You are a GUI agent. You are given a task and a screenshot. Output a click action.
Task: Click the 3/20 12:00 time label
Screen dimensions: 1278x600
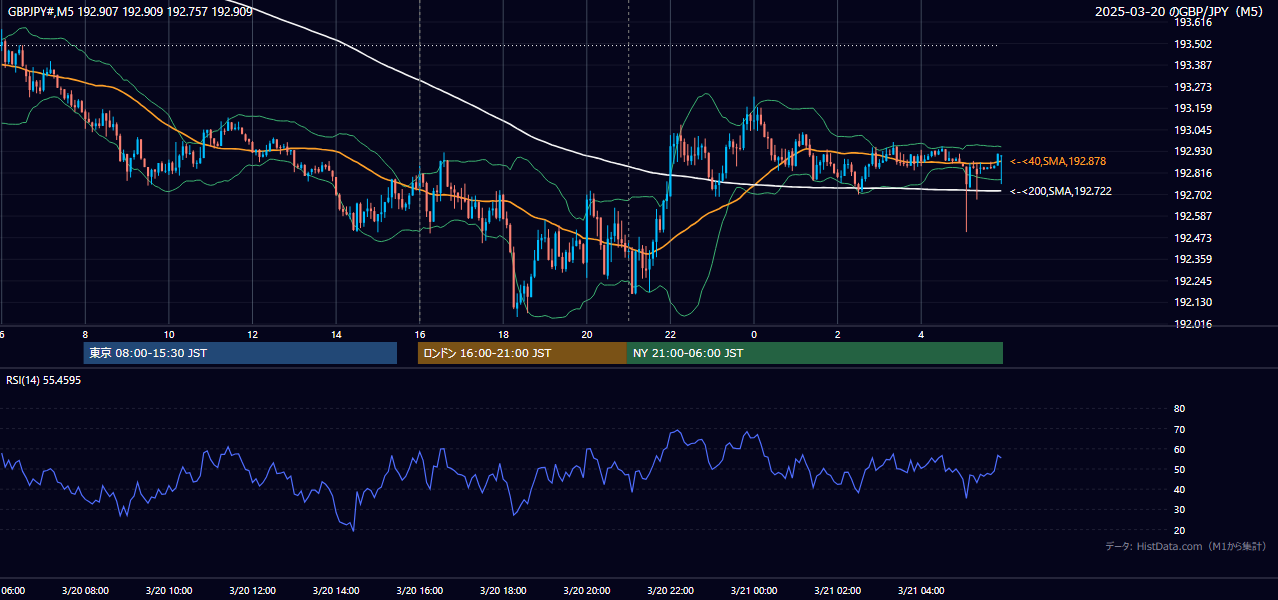[252, 591]
